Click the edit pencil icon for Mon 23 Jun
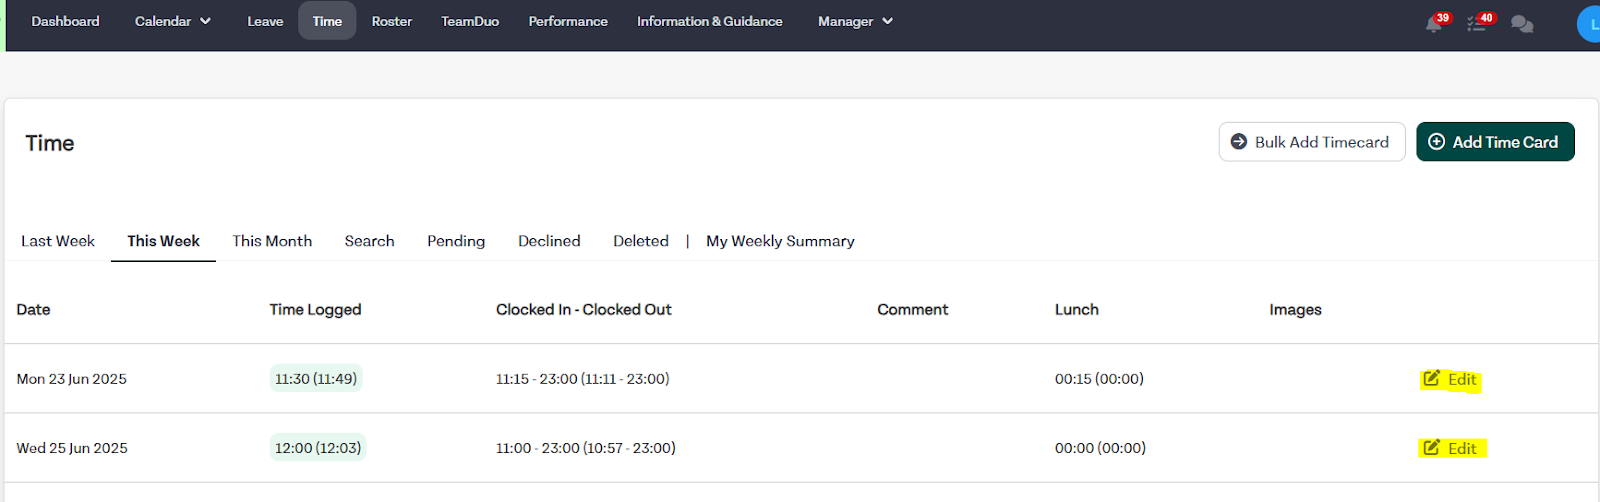 pos(1431,378)
